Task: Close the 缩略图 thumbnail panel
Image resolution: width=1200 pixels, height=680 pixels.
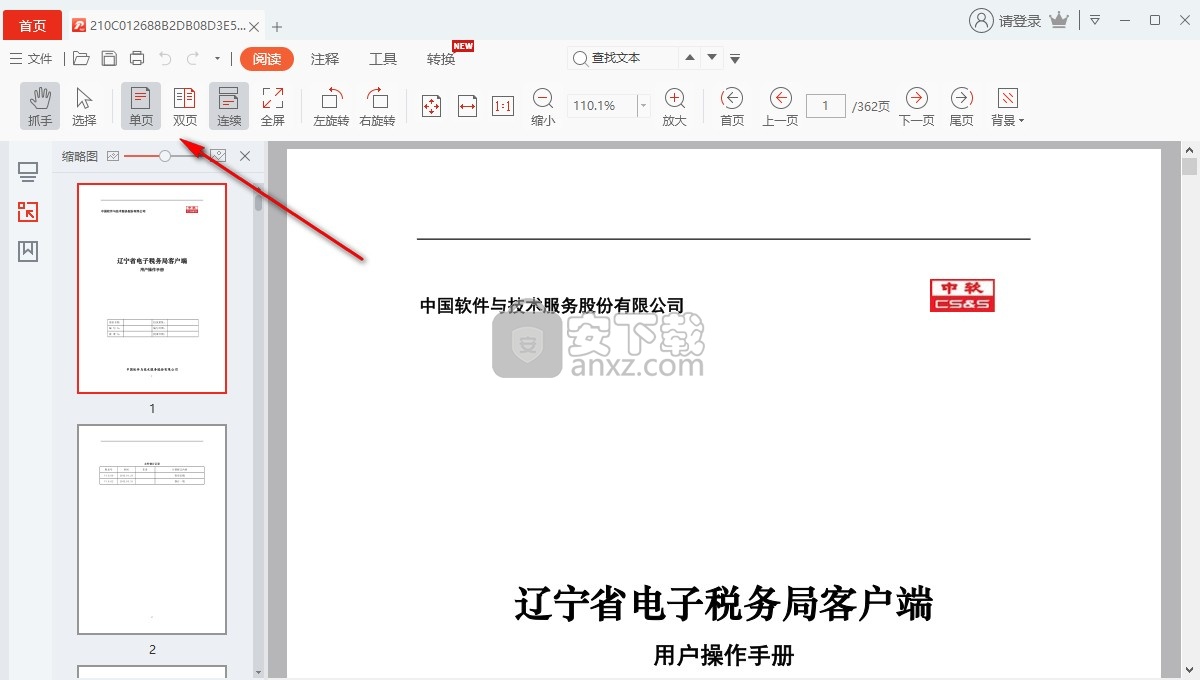Action: 245,156
